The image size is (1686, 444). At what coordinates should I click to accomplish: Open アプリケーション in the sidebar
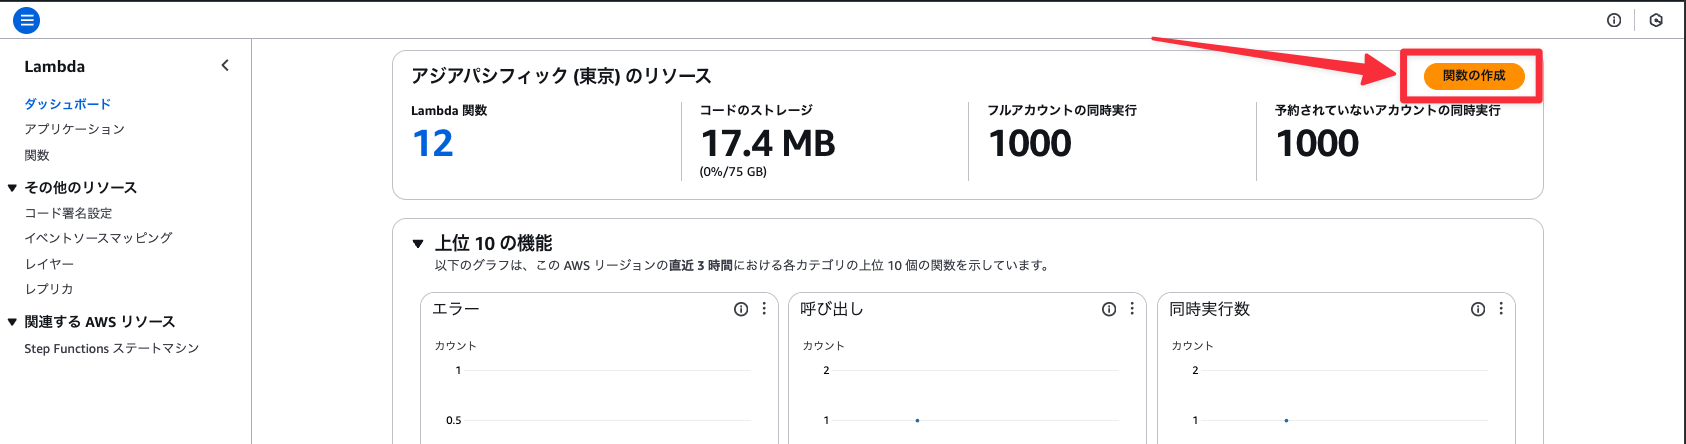74,129
